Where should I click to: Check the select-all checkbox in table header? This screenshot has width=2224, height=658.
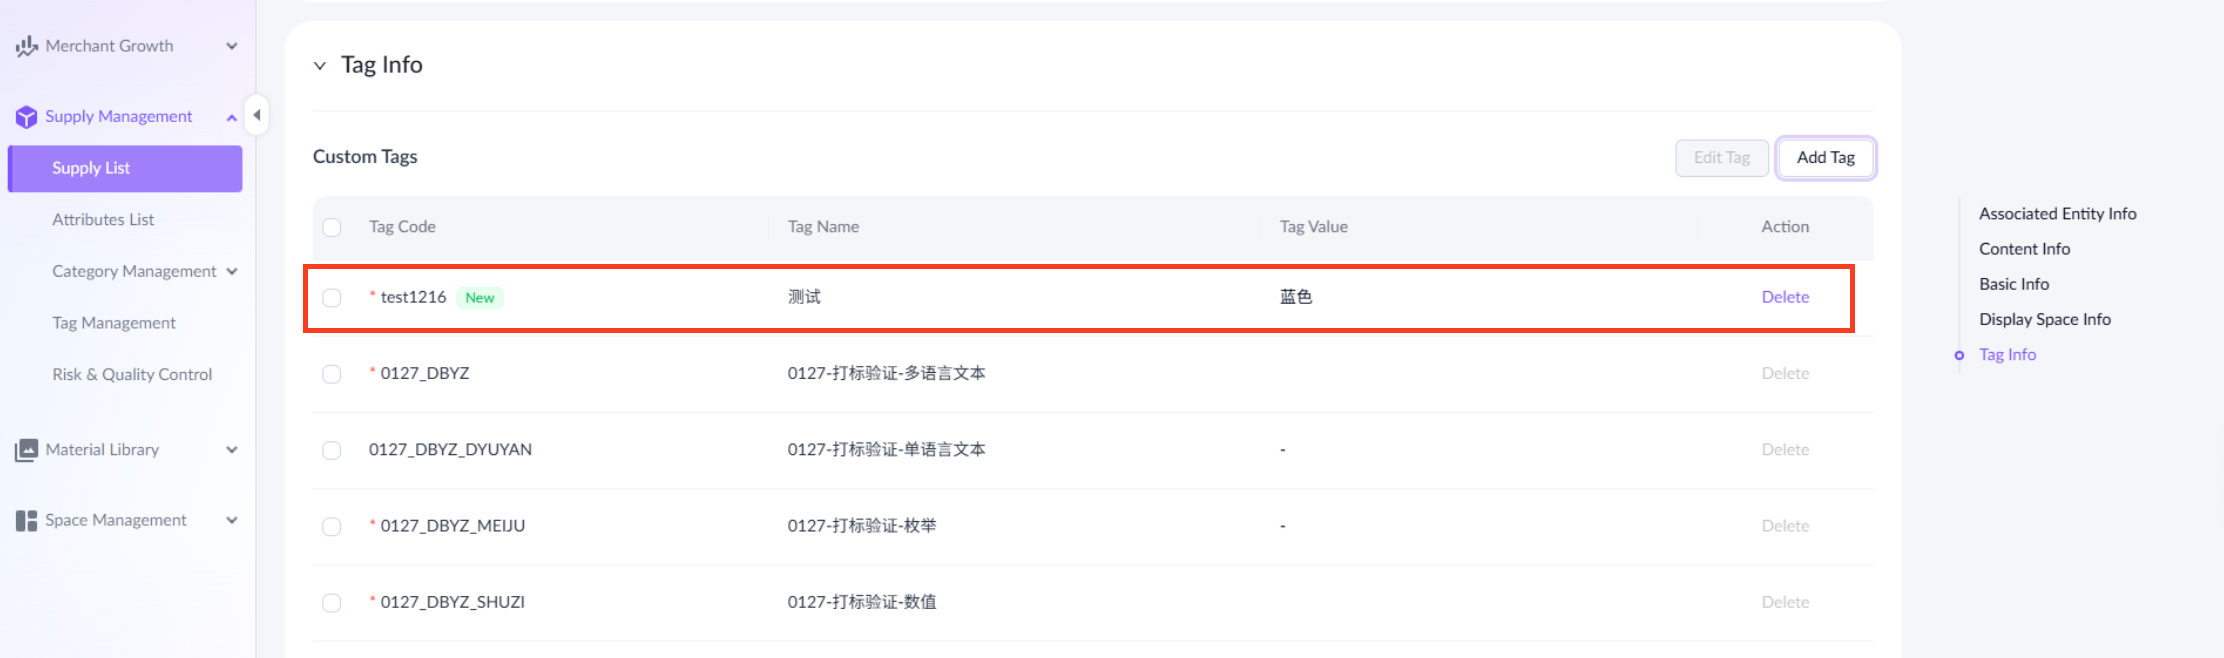click(x=332, y=227)
